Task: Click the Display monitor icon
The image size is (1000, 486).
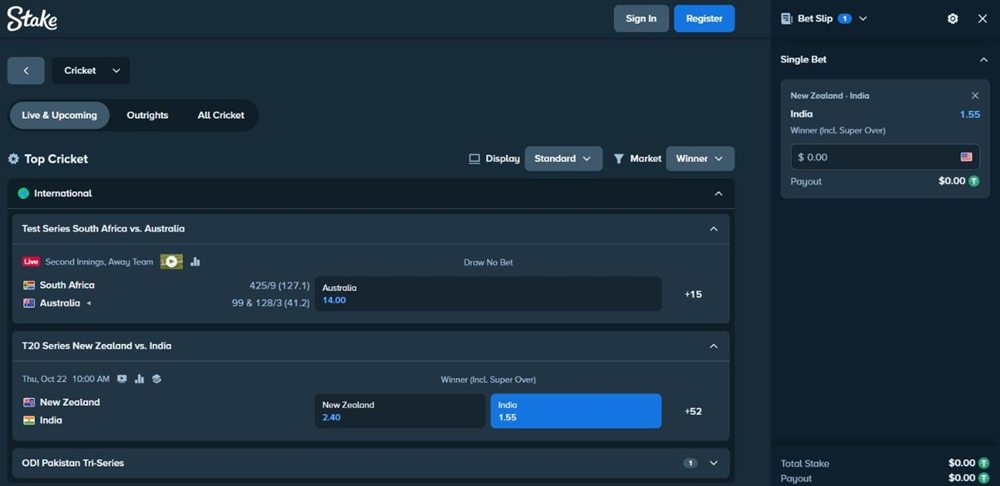Action: pyautogui.click(x=474, y=159)
